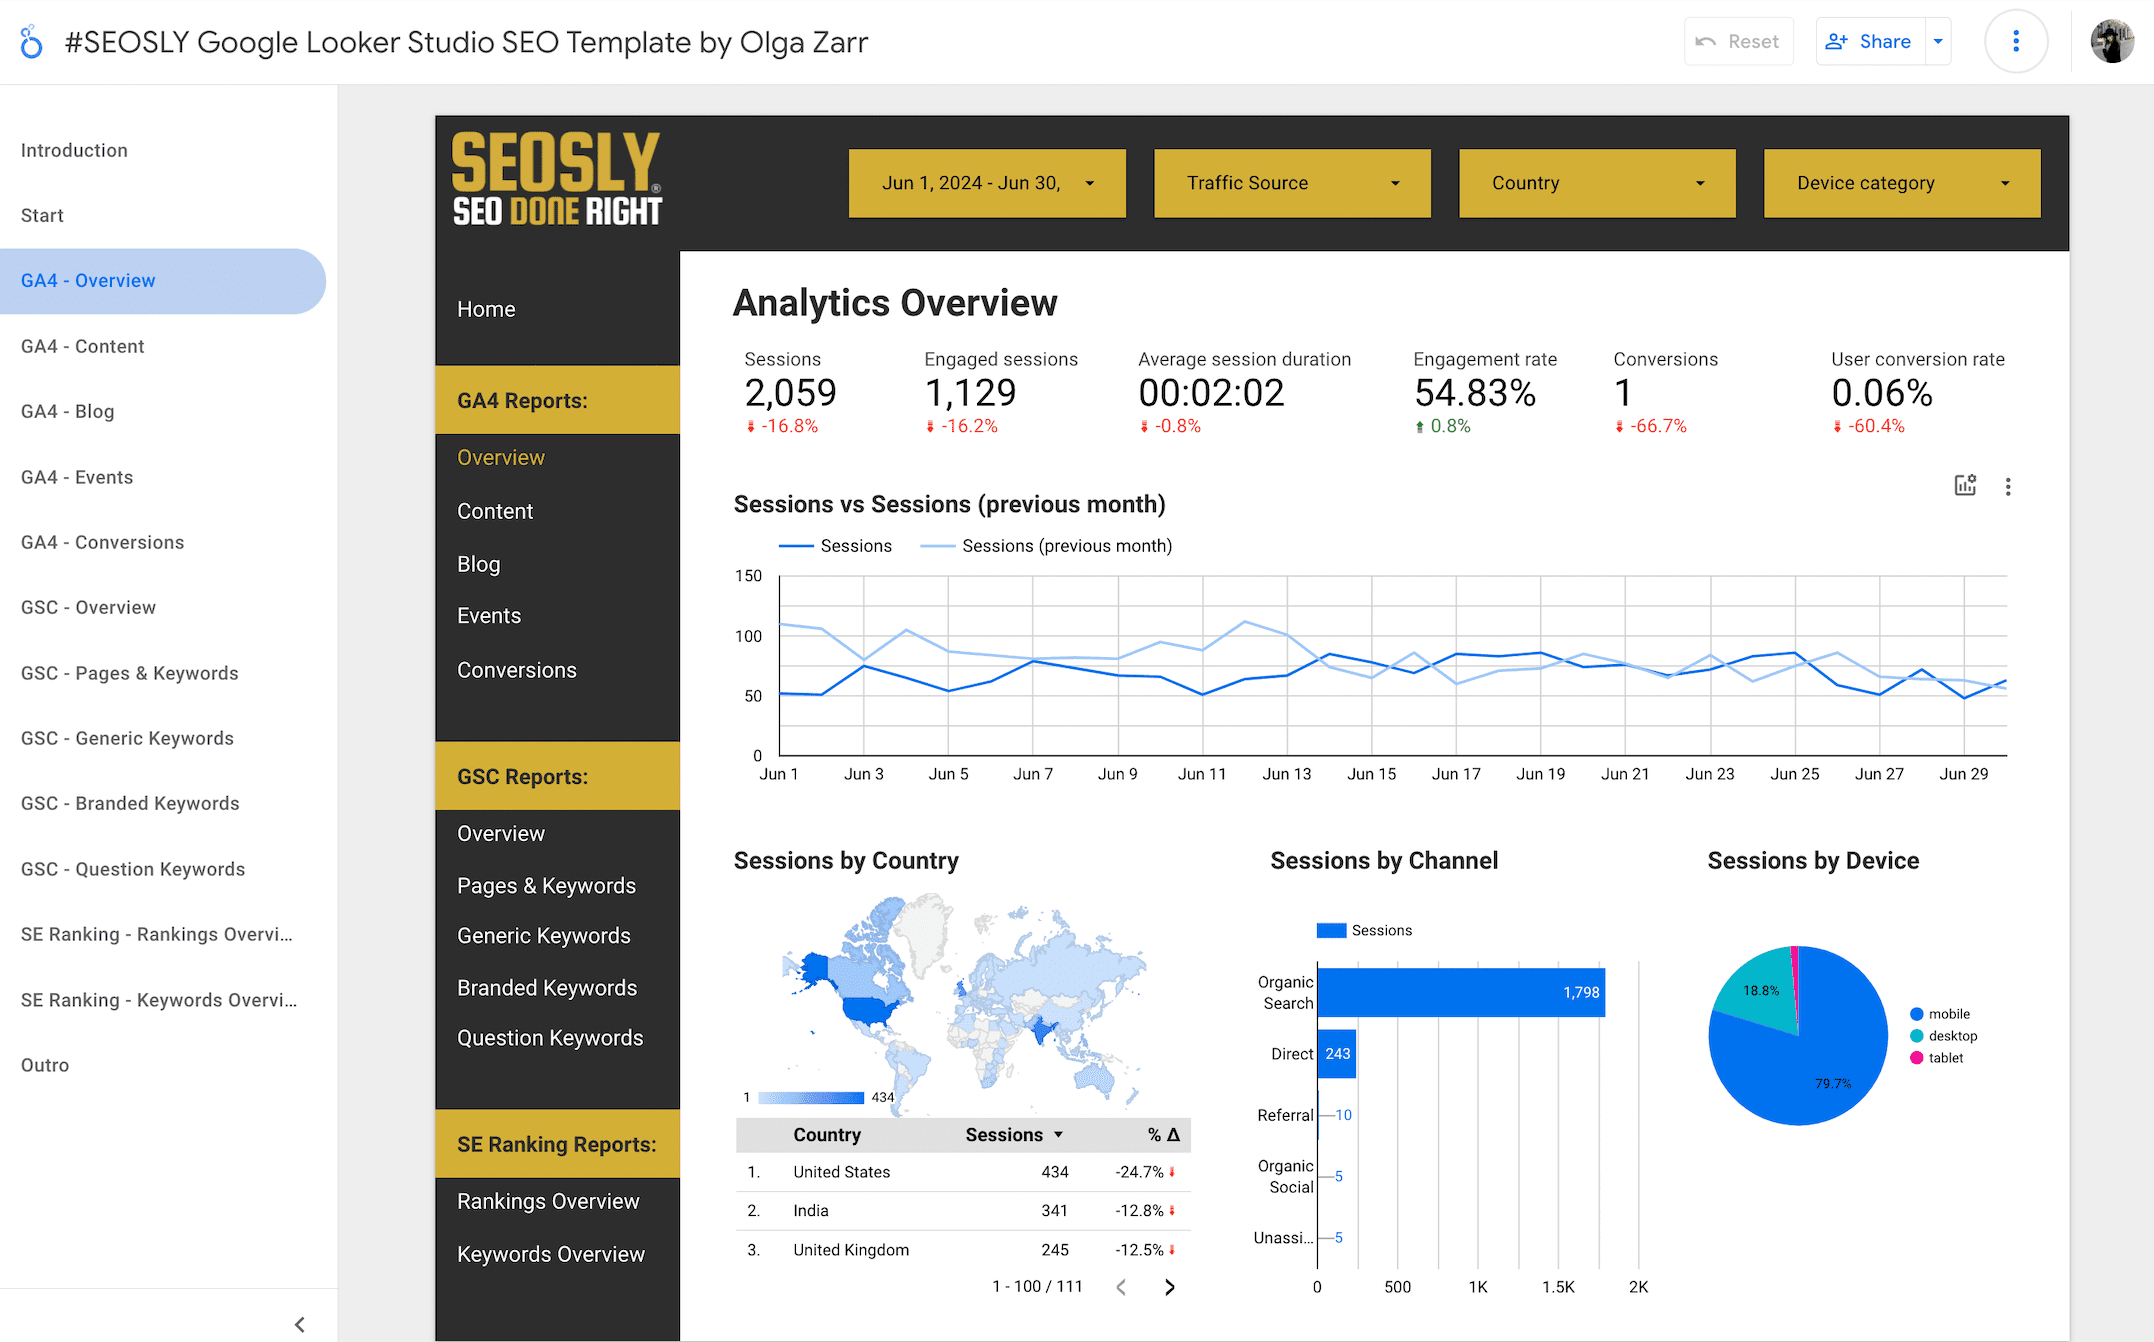Open the Start page
2154x1342 pixels.
tap(42, 215)
